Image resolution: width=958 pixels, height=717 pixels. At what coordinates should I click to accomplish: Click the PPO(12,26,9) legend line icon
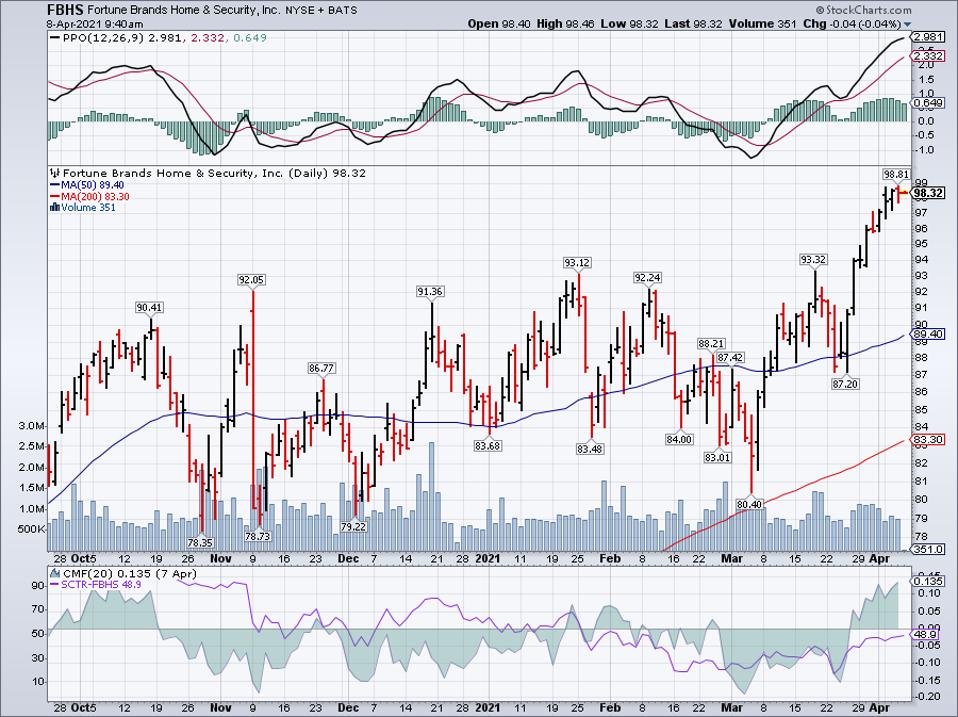click(55, 38)
